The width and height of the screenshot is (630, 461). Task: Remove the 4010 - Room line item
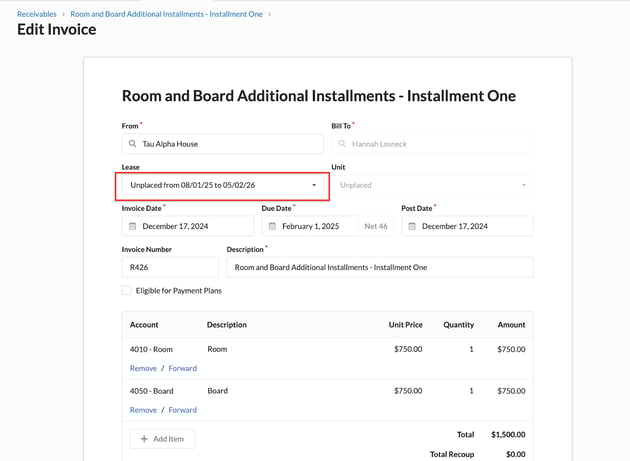143,368
